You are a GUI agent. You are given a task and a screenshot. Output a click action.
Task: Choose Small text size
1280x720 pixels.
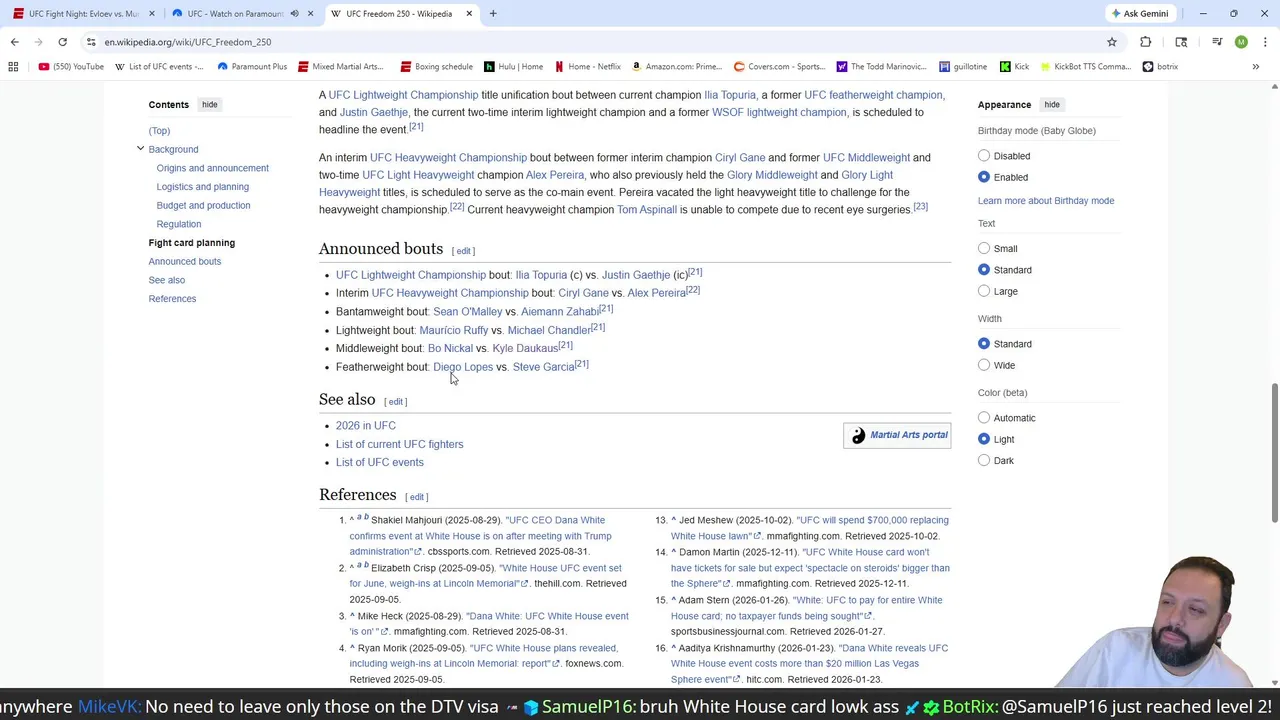[984, 248]
